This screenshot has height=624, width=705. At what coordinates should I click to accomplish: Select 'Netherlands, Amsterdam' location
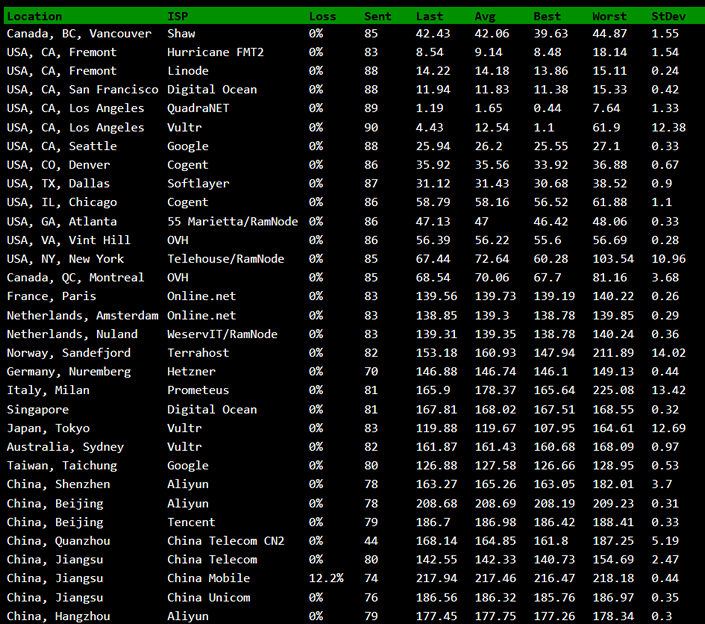pyautogui.click(x=82, y=316)
